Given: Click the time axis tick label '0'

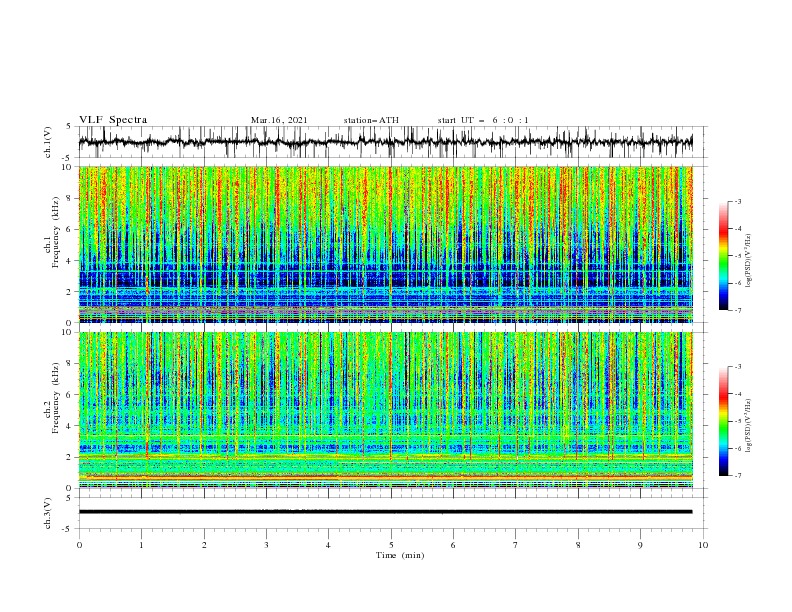Looking at the screenshot, I should 79,545.
